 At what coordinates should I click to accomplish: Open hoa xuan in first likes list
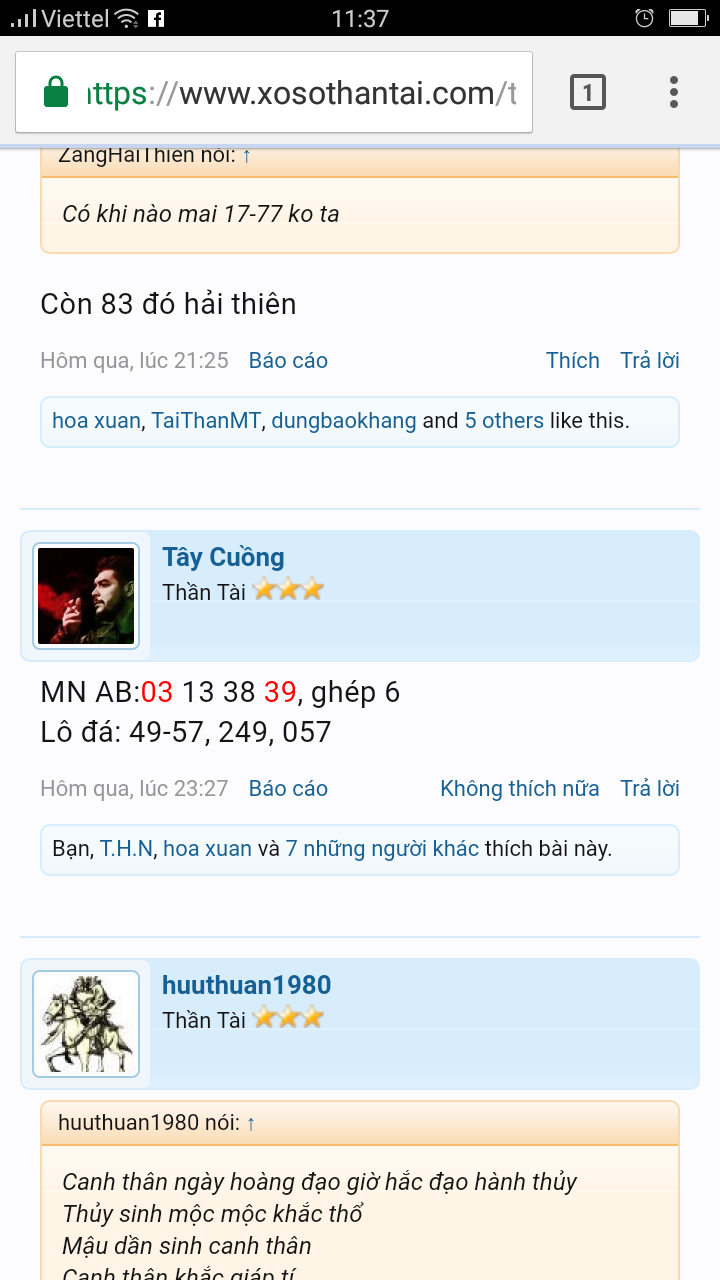(x=96, y=421)
